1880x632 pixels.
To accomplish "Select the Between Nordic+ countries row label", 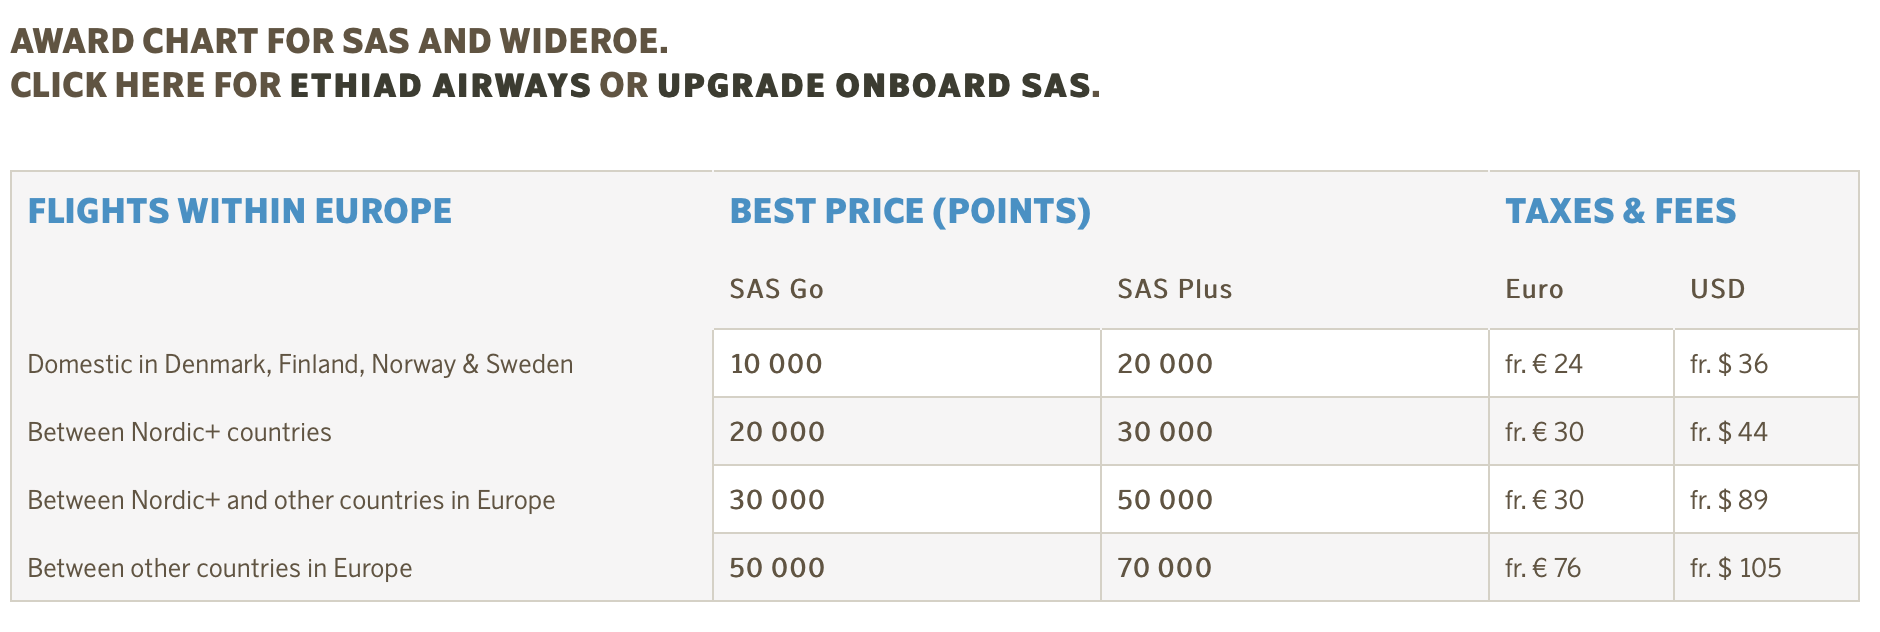I will point(179,432).
